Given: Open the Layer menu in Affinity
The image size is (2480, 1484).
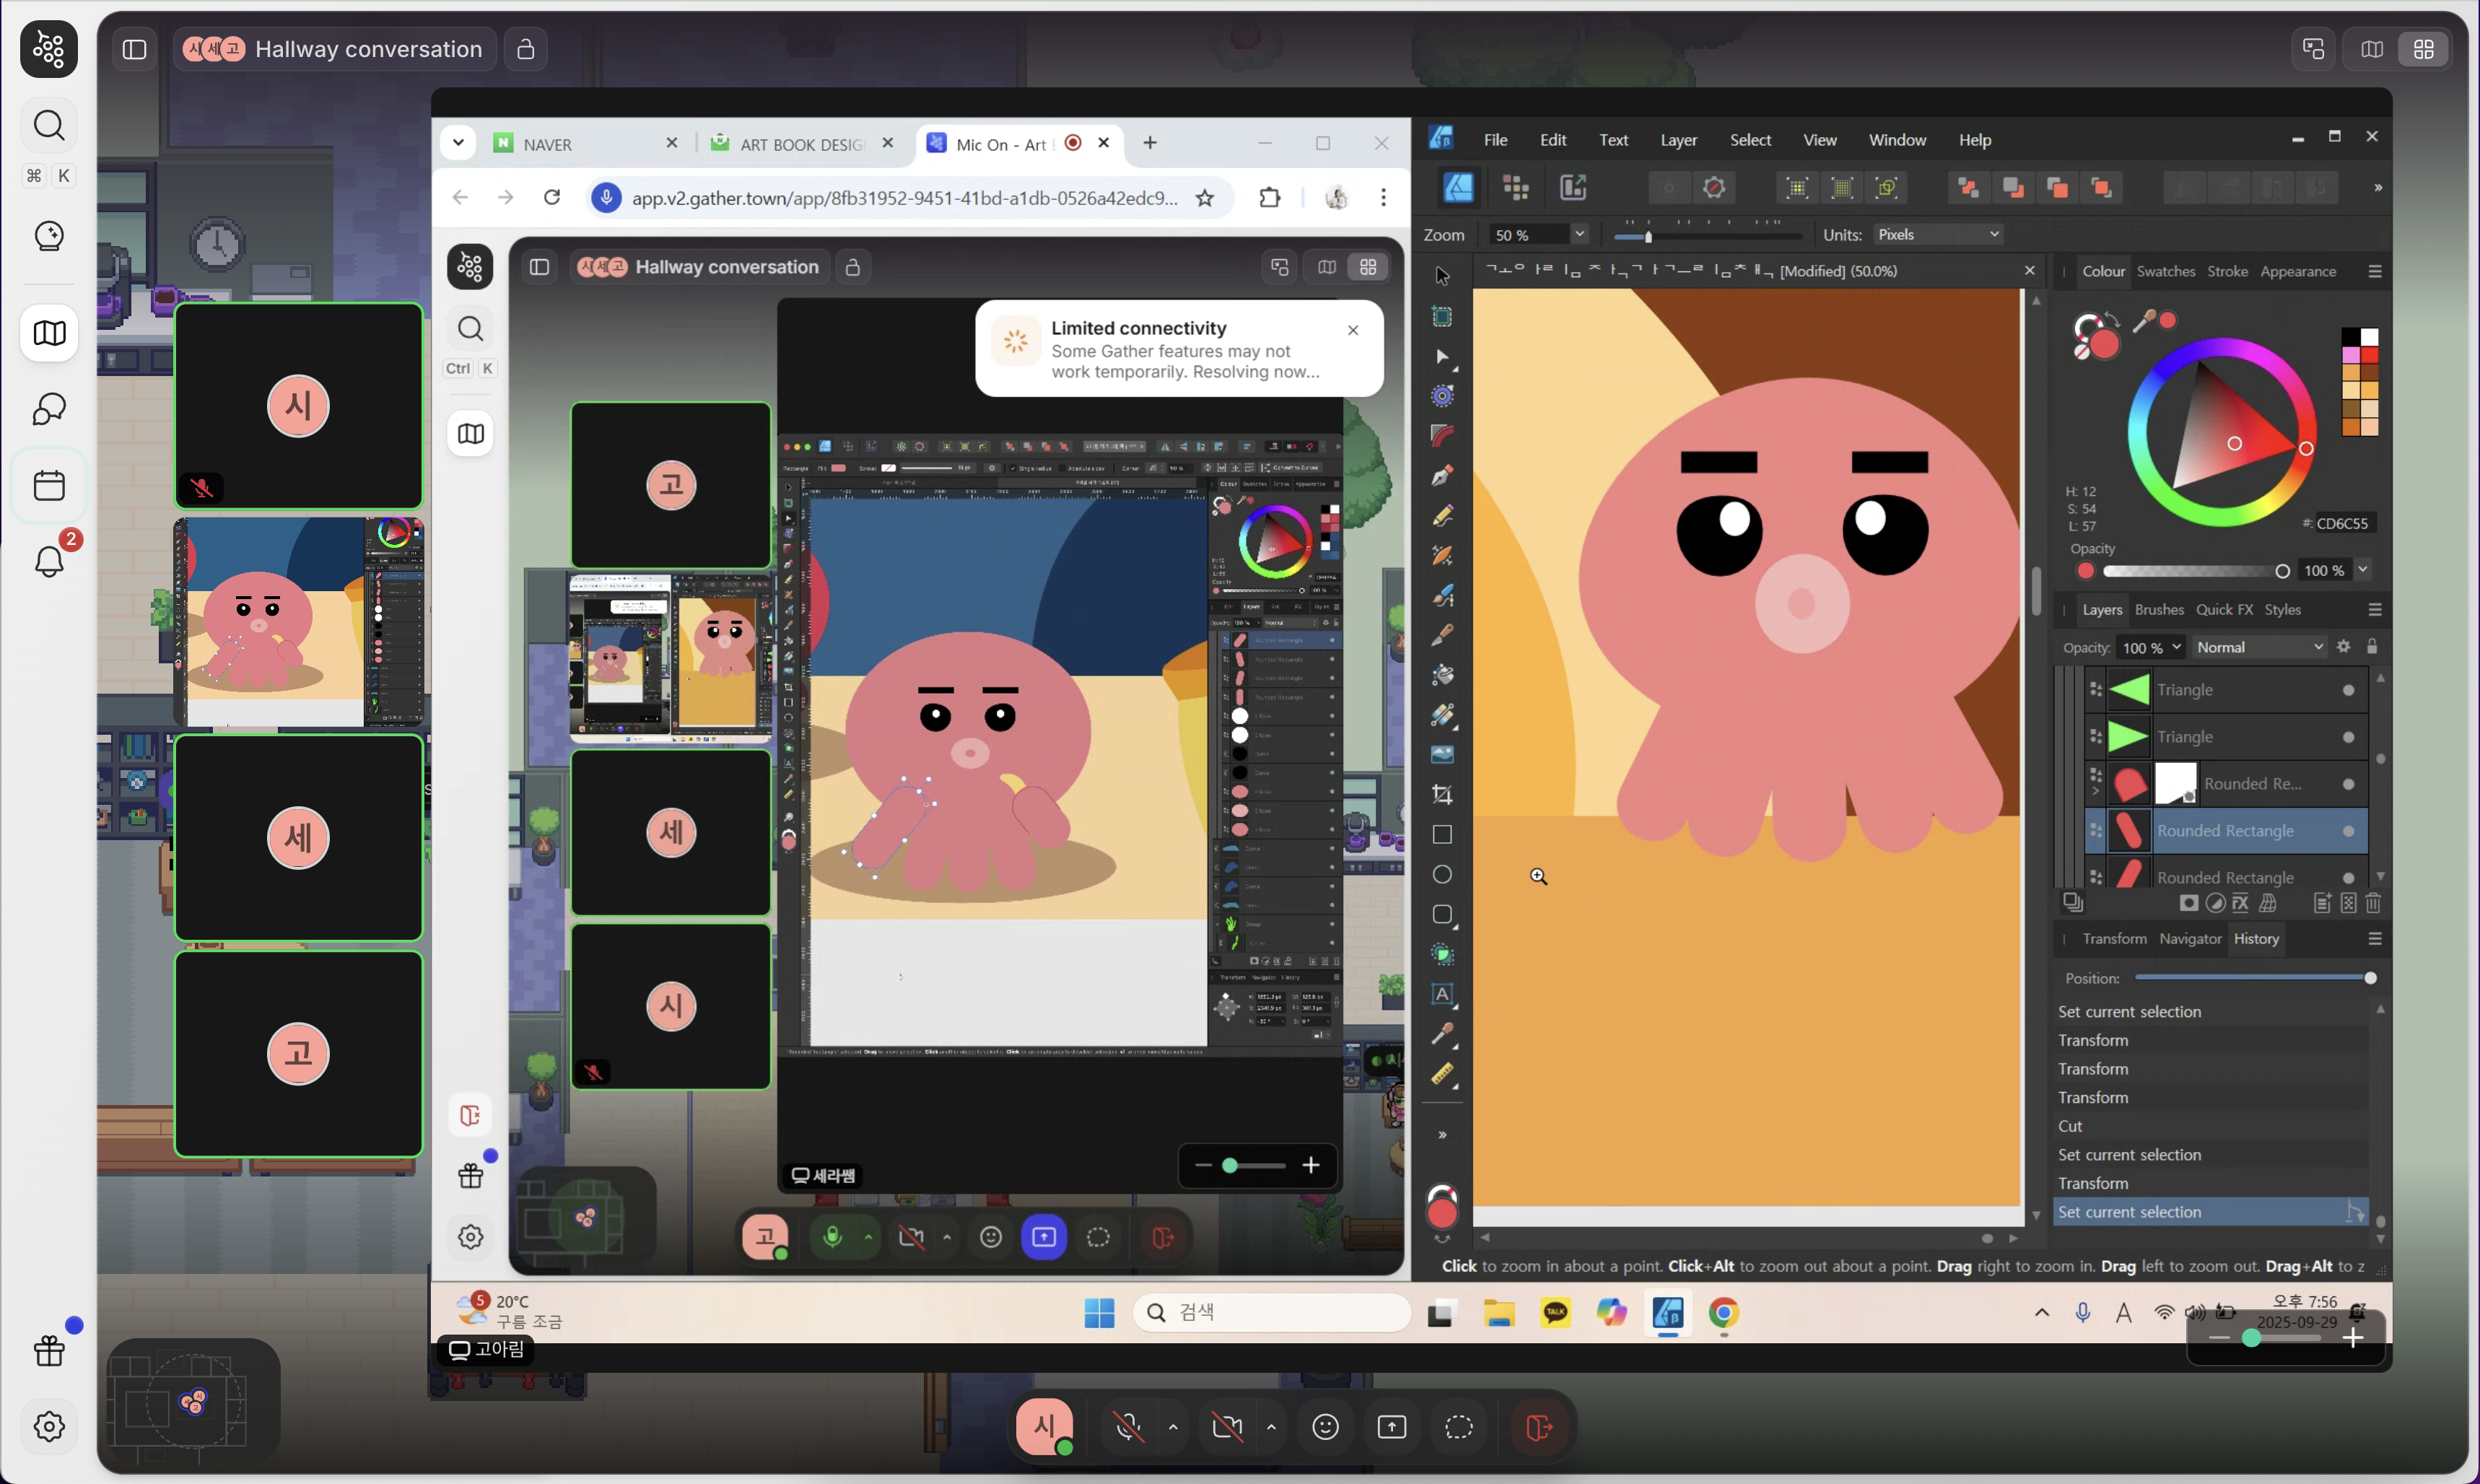Looking at the screenshot, I should [x=1678, y=140].
